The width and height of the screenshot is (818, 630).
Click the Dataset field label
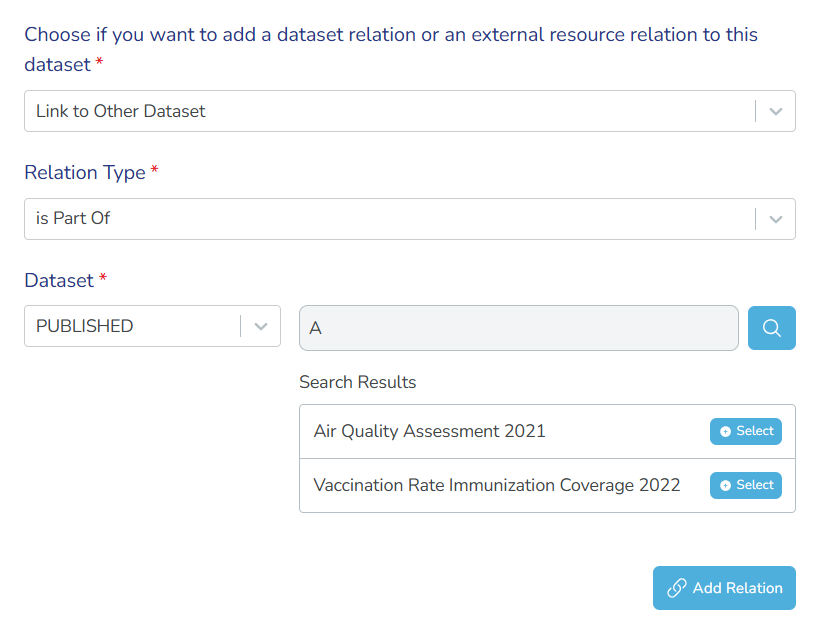pyautogui.click(x=58, y=281)
